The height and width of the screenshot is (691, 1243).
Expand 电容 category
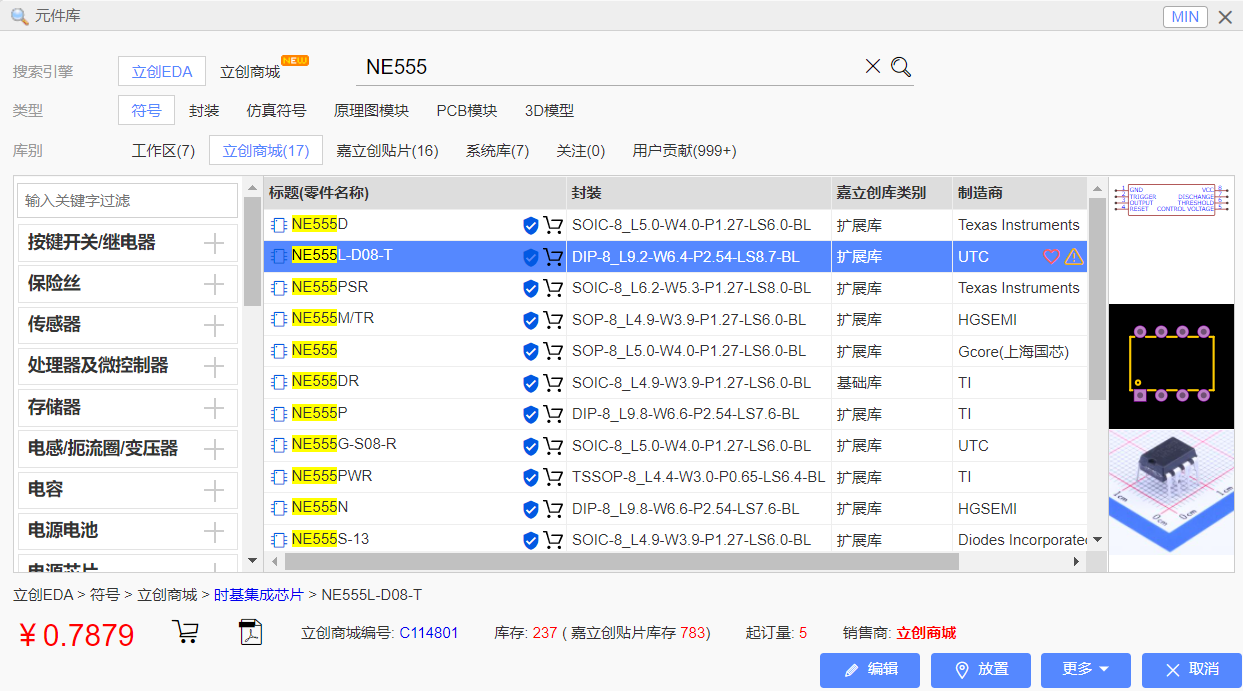coord(214,490)
